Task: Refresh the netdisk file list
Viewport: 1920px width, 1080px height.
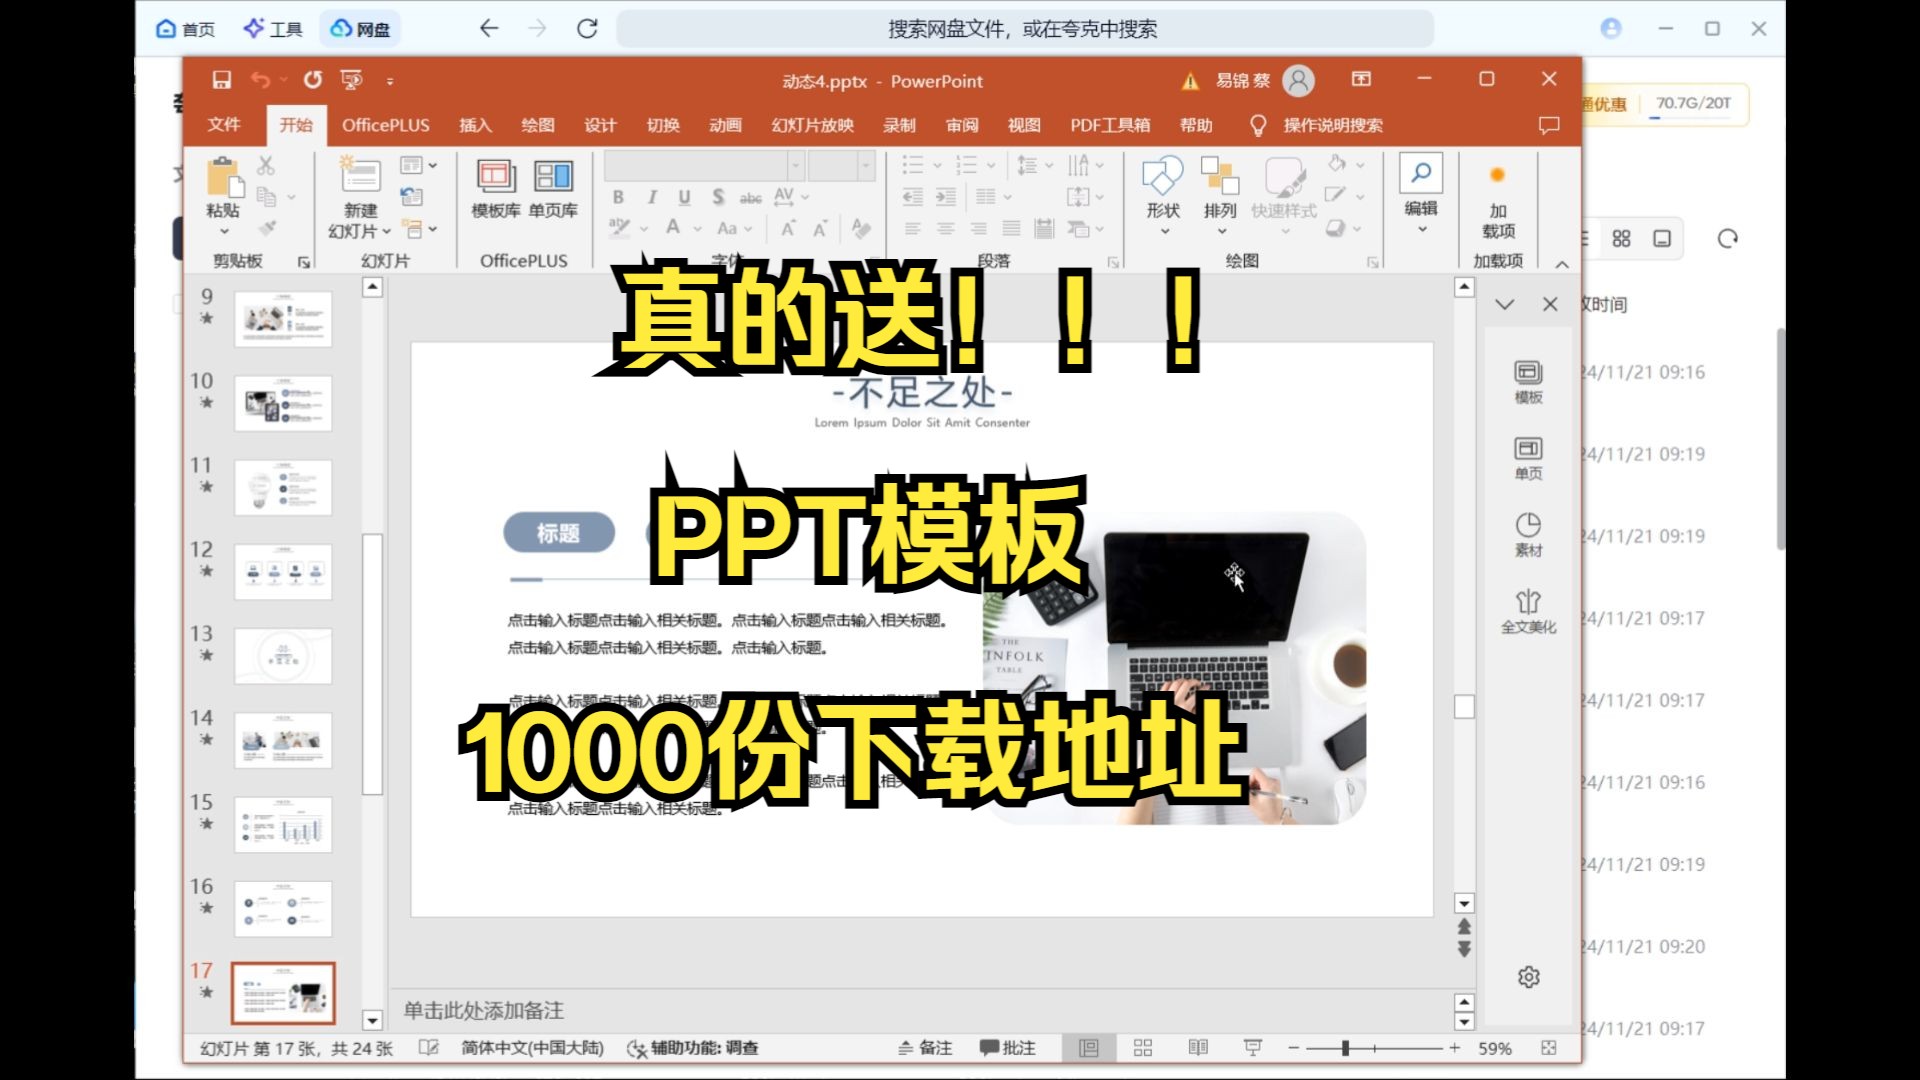Action: point(1727,239)
